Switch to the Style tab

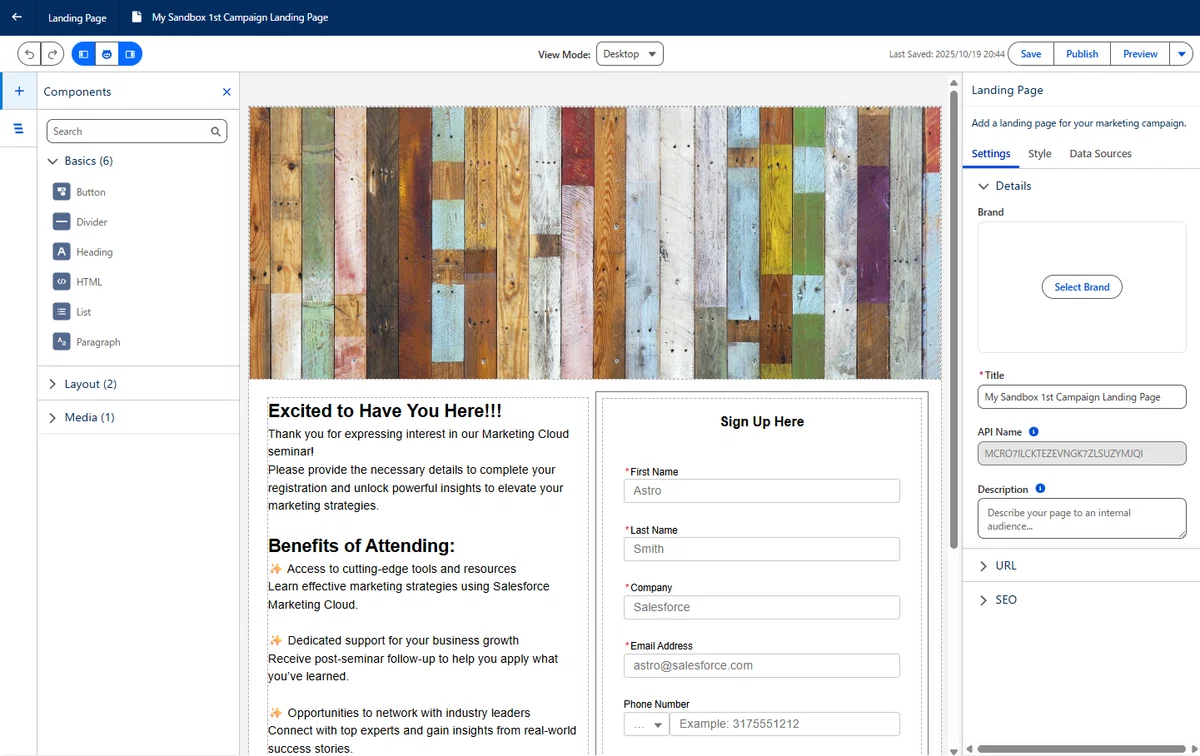[1040, 154]
